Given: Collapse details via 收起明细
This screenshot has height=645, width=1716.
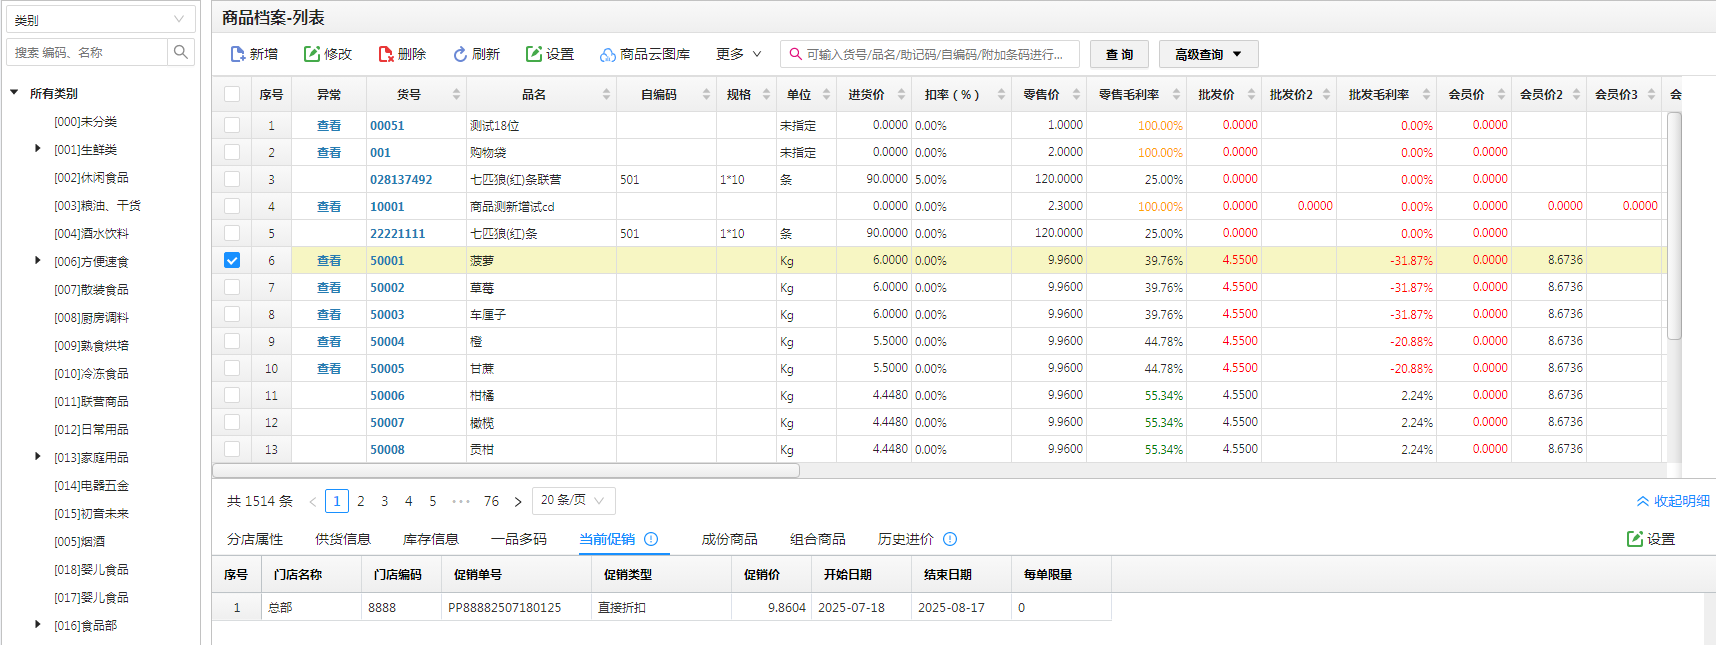Looking at the screenshot, I should [x=1673, y=501].
